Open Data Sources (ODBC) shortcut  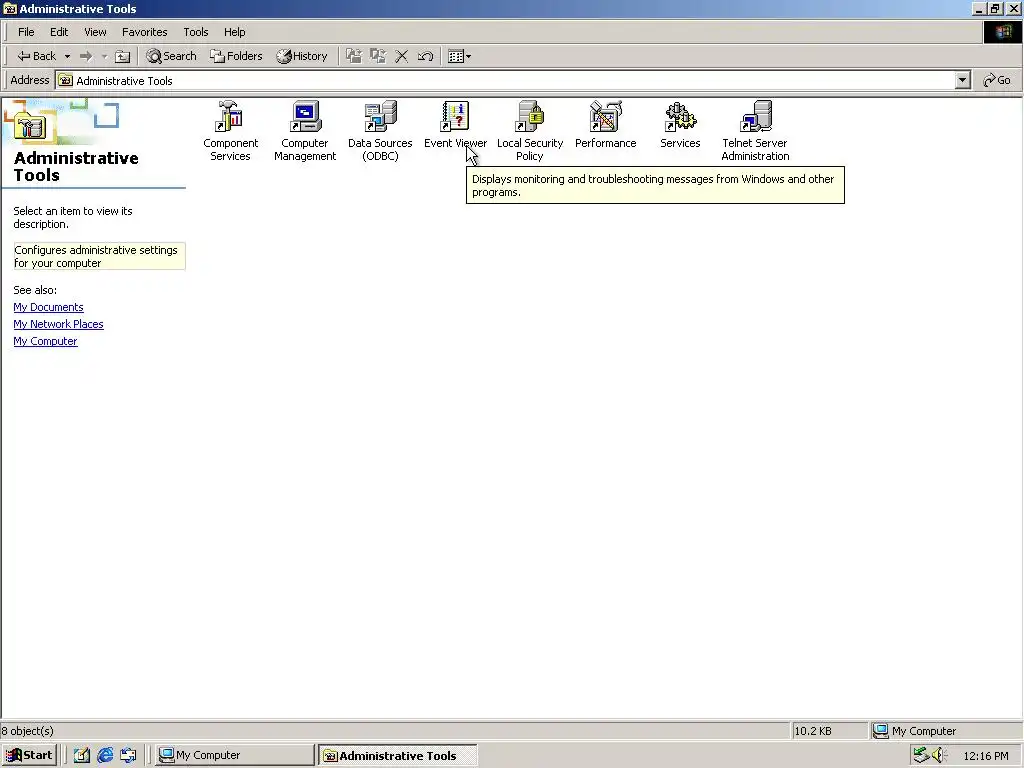380,131
